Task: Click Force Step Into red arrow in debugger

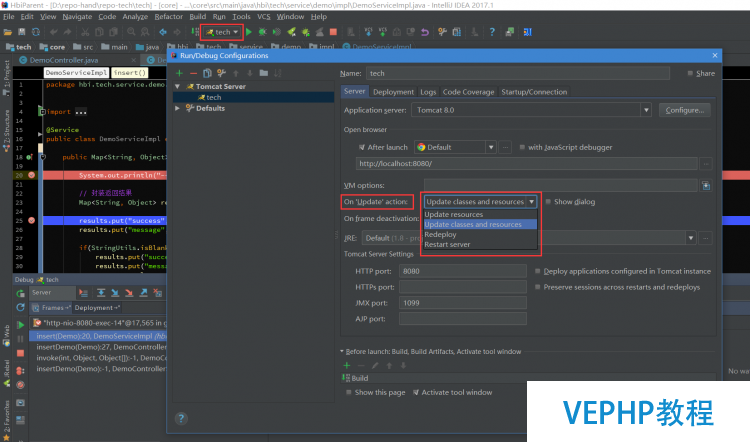Action: (129, 293)
